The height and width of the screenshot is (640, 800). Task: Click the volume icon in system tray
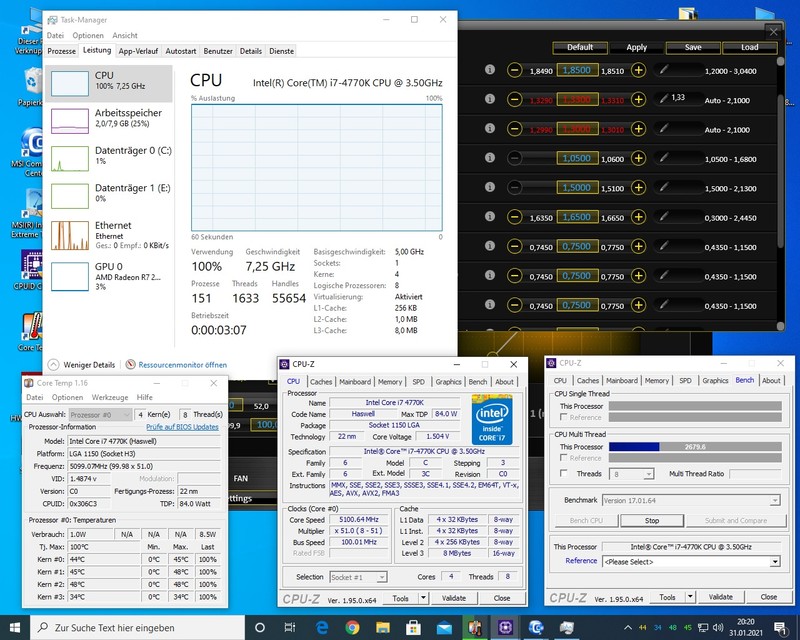pos(718,627)
